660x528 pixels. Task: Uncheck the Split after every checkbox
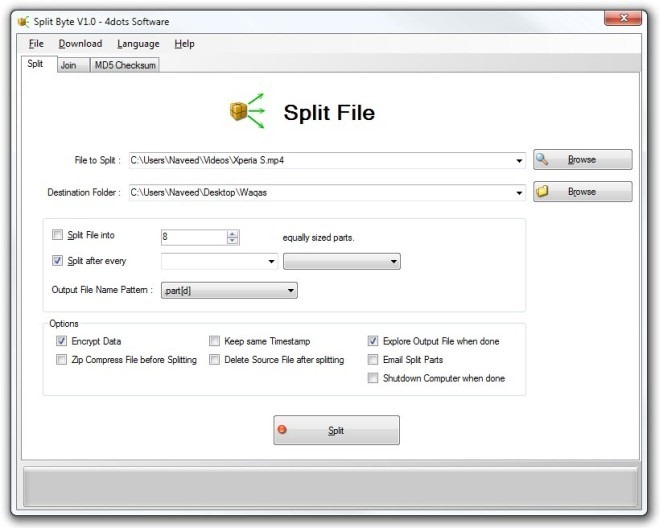click(x=57, y=261)
